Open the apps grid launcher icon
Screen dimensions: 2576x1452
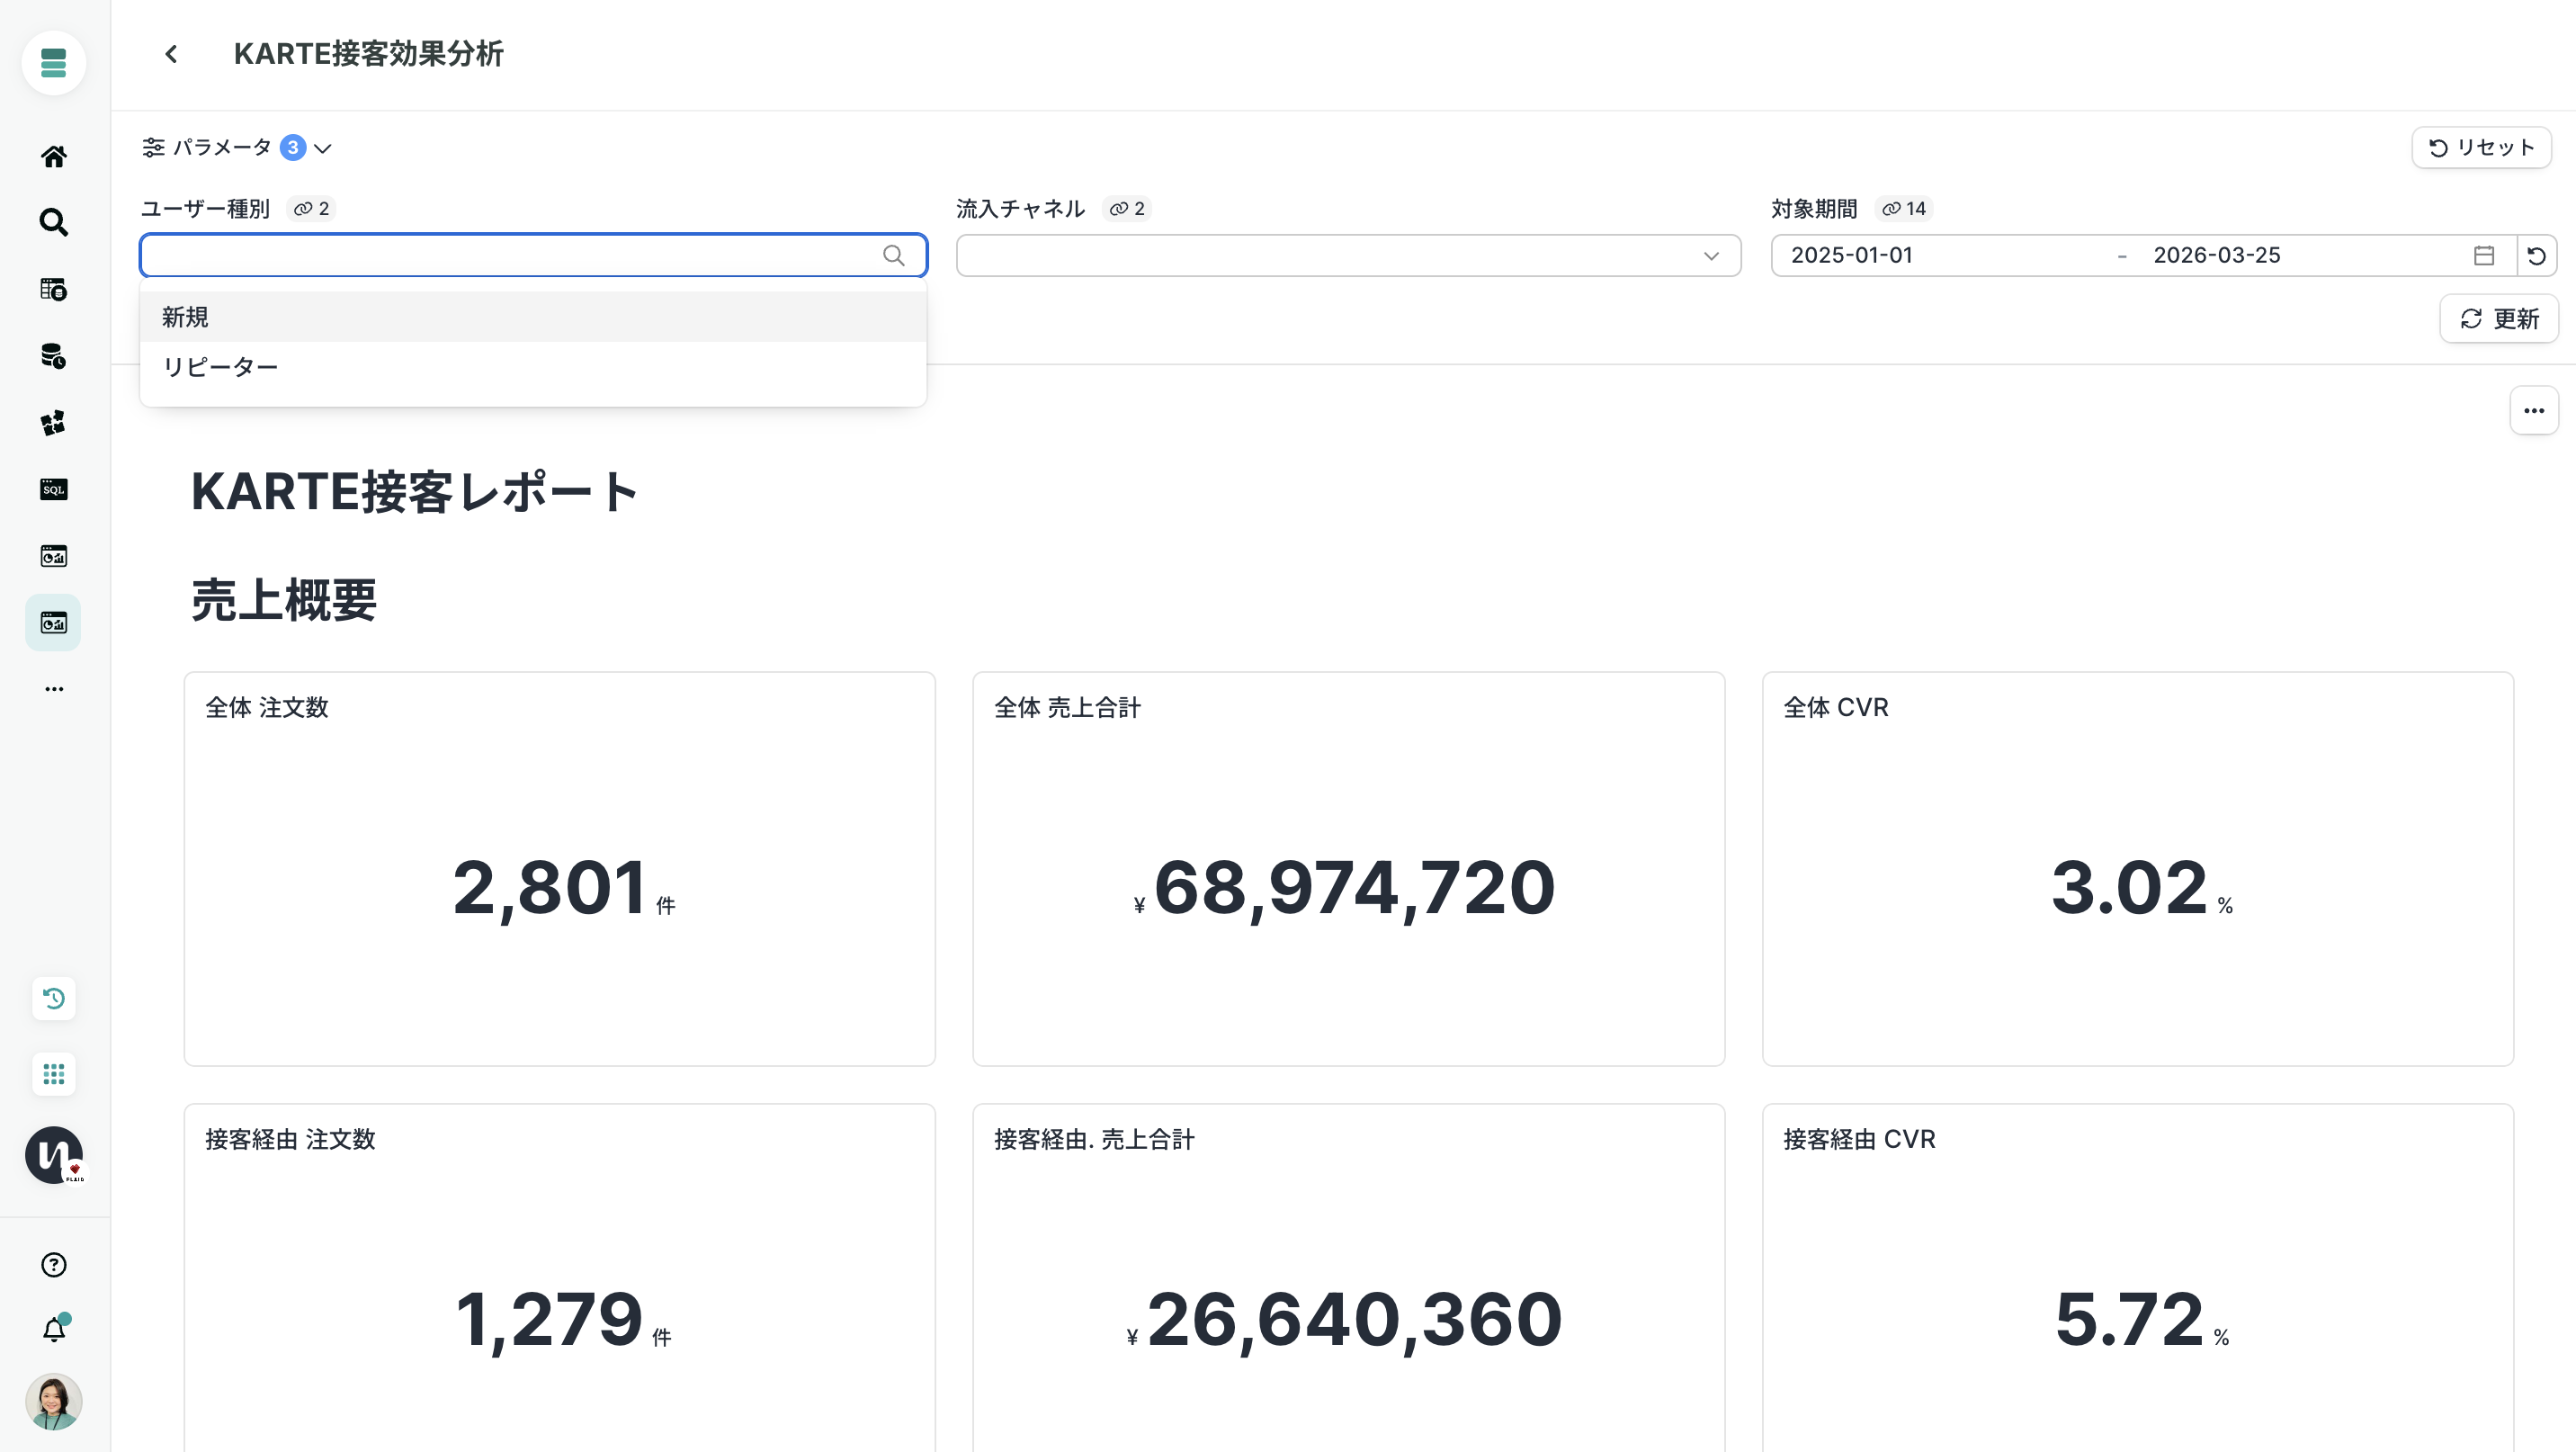pyautogui.click(x=54, y=1074)
